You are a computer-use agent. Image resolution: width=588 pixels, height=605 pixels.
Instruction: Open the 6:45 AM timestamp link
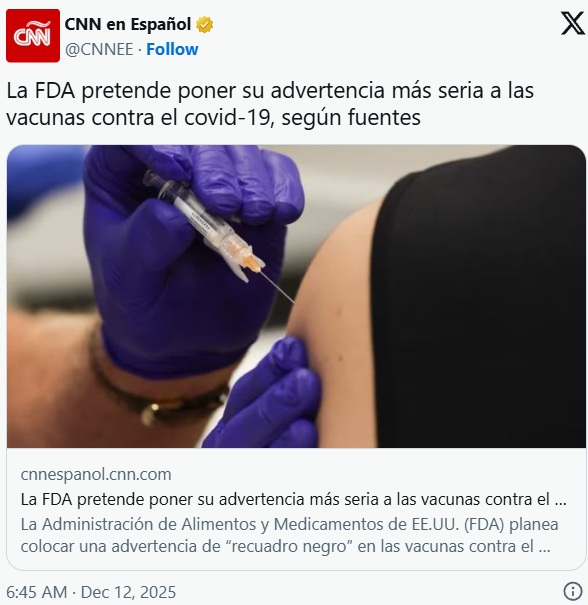tap(37, 592)
